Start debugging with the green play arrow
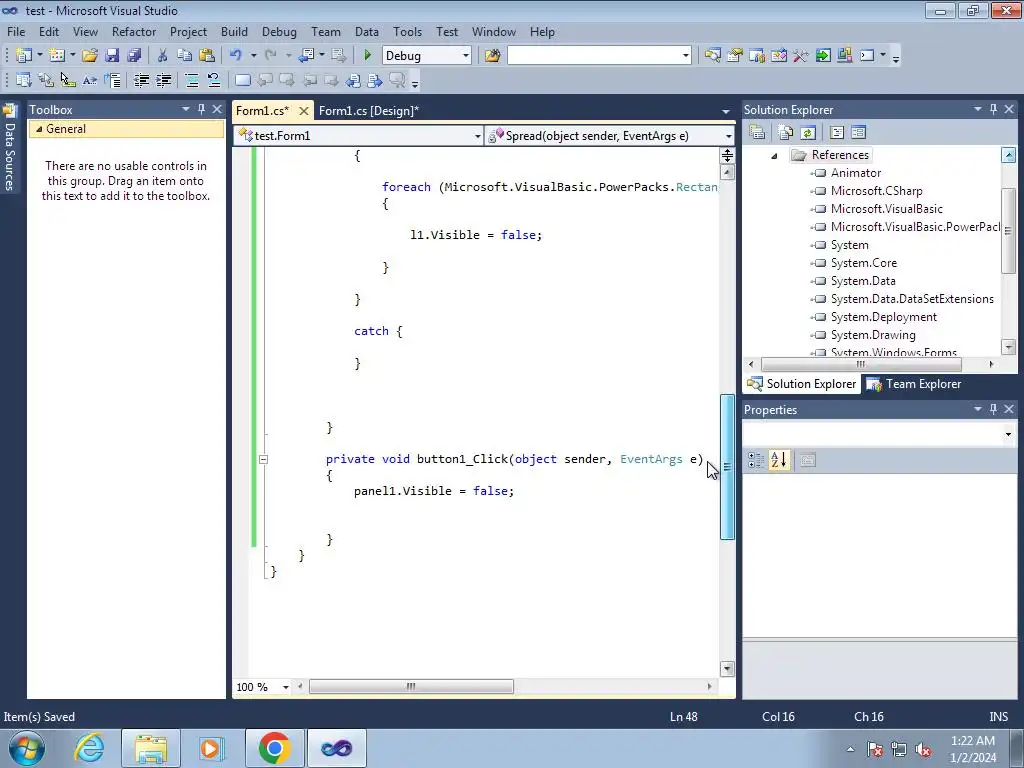1024x768 pixels. (x=367, y=56)
